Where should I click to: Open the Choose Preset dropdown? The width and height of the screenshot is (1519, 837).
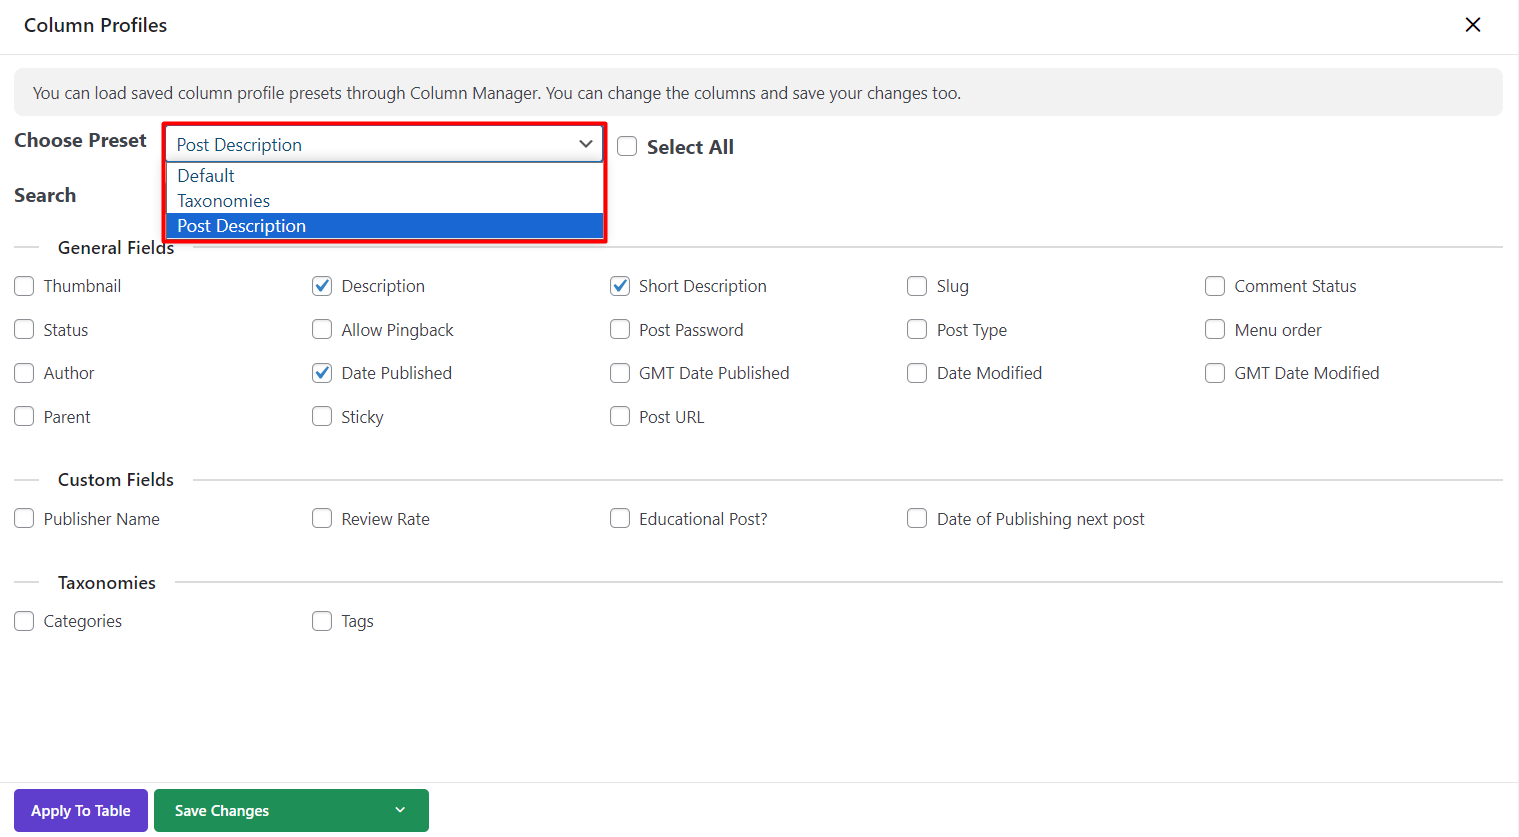click(384, 144)
